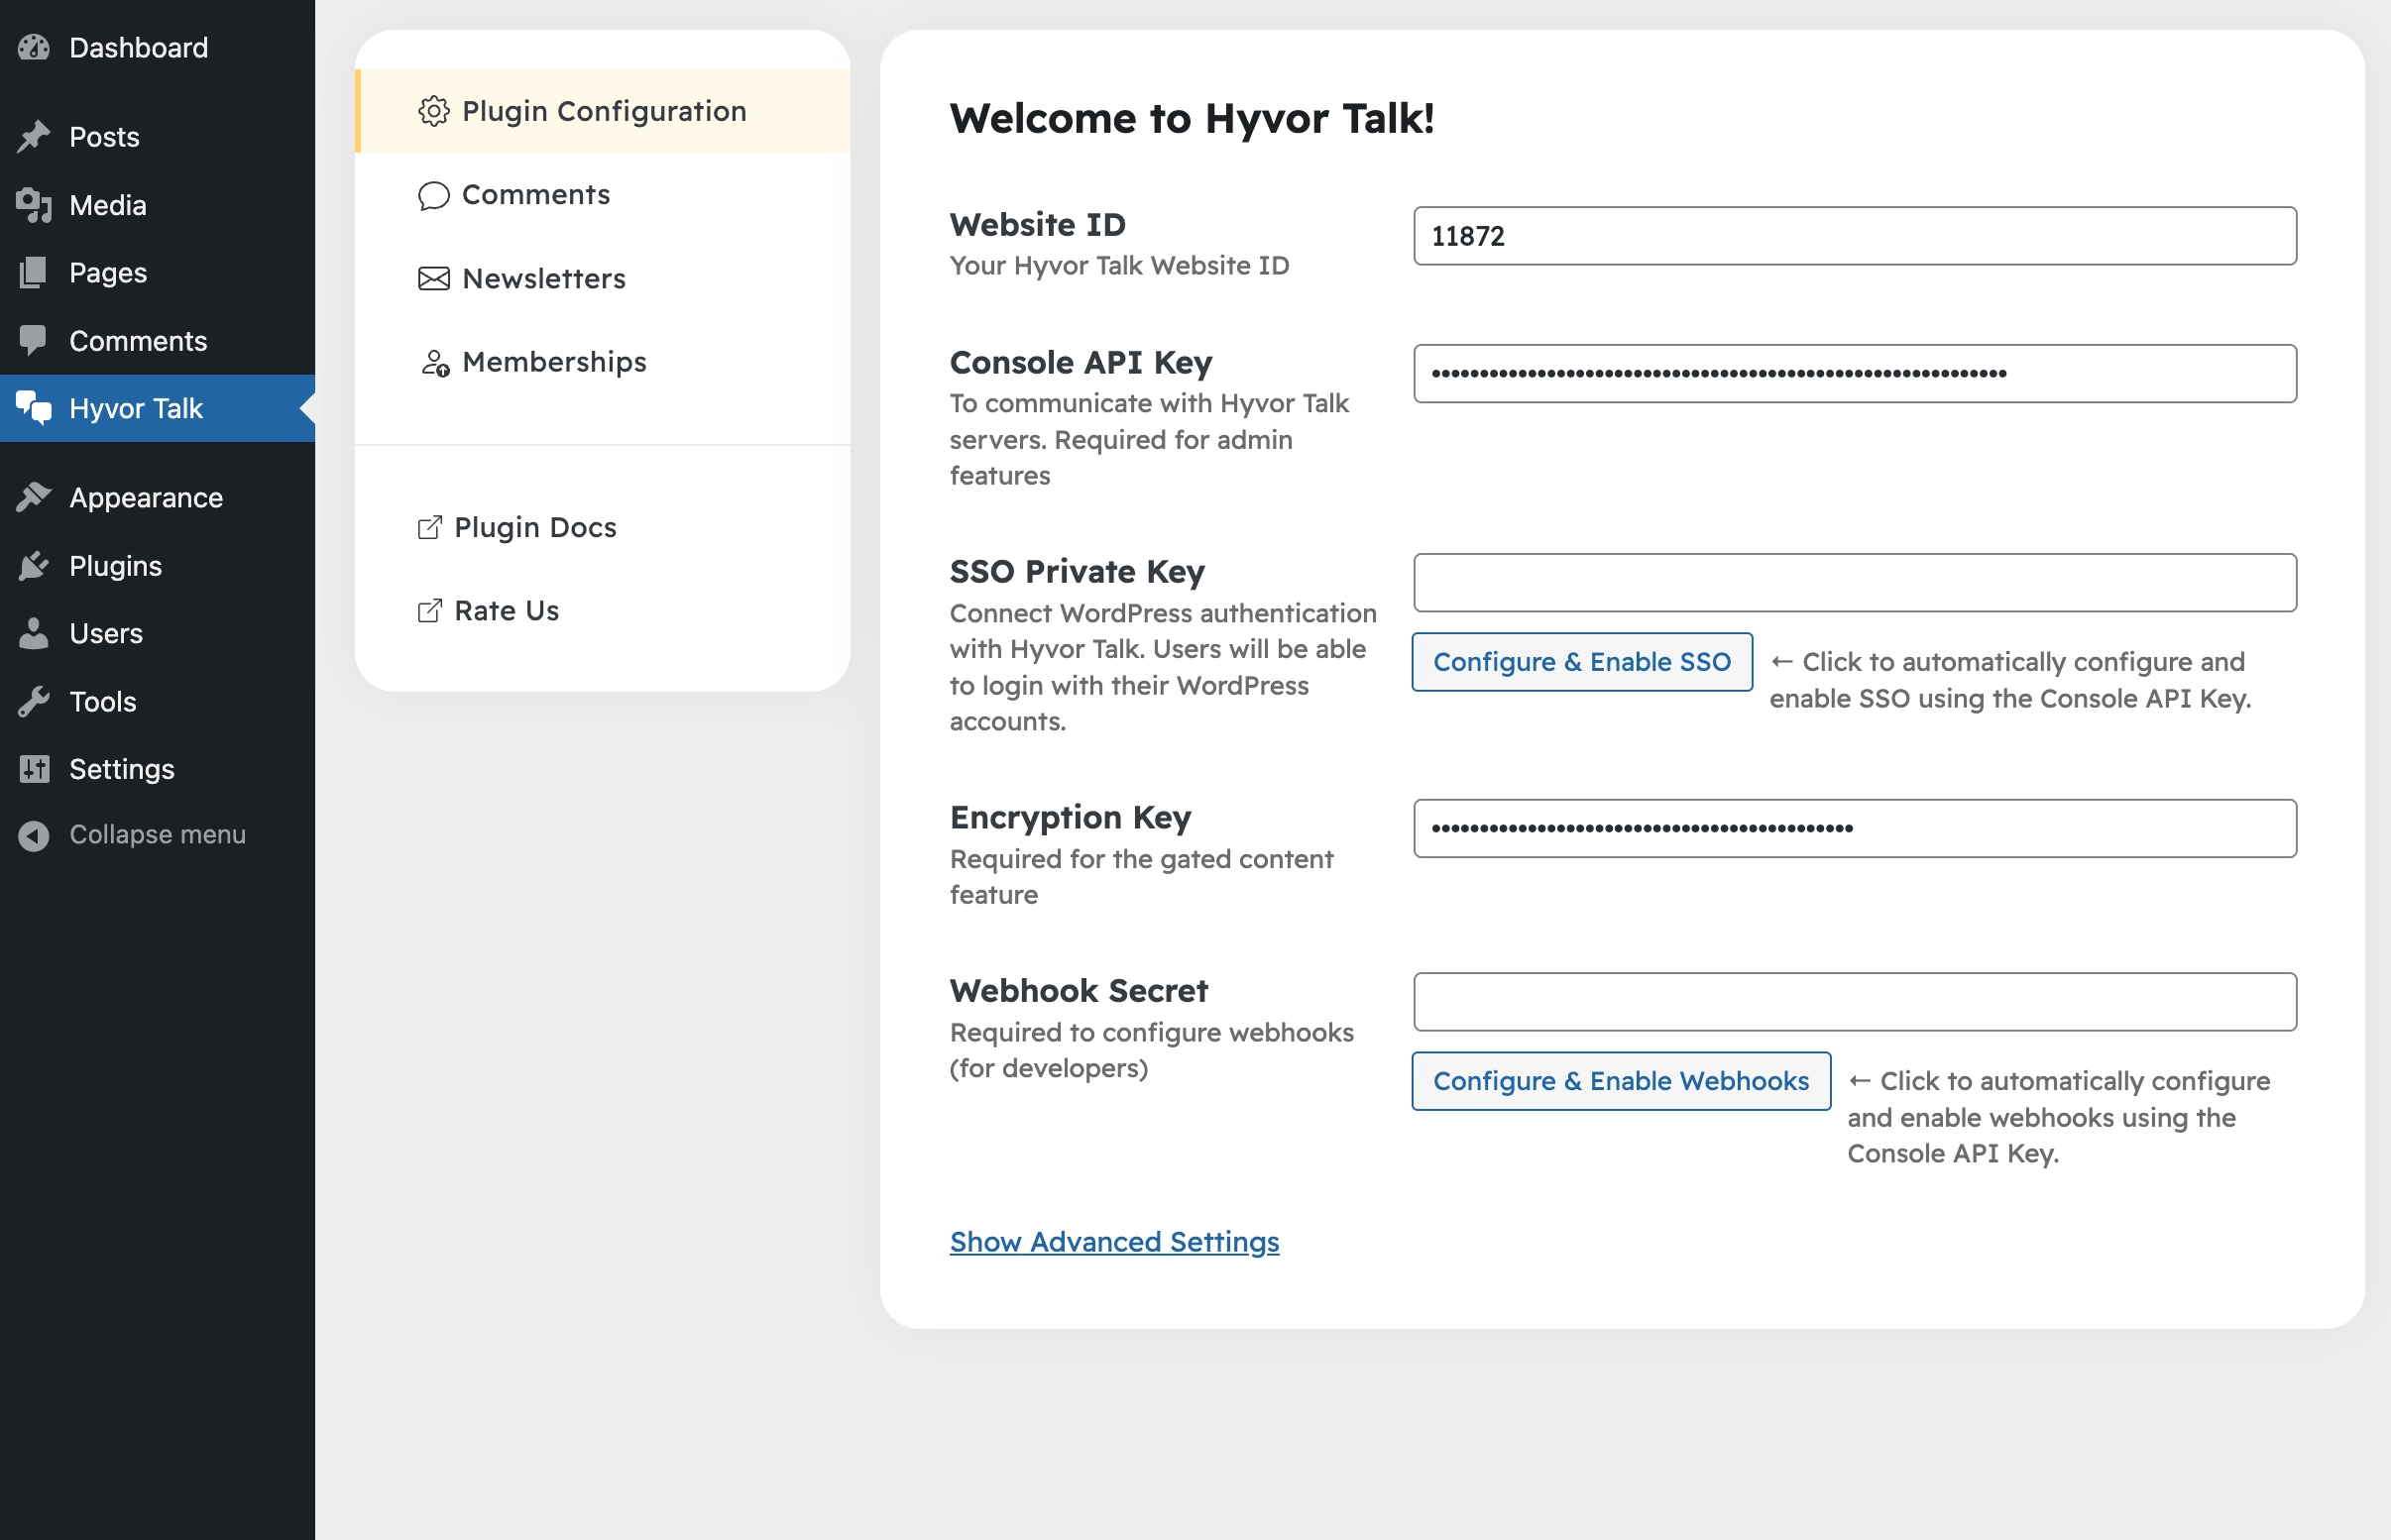Click Configure & Enable Webhooks button

tap(1619, 1080)
